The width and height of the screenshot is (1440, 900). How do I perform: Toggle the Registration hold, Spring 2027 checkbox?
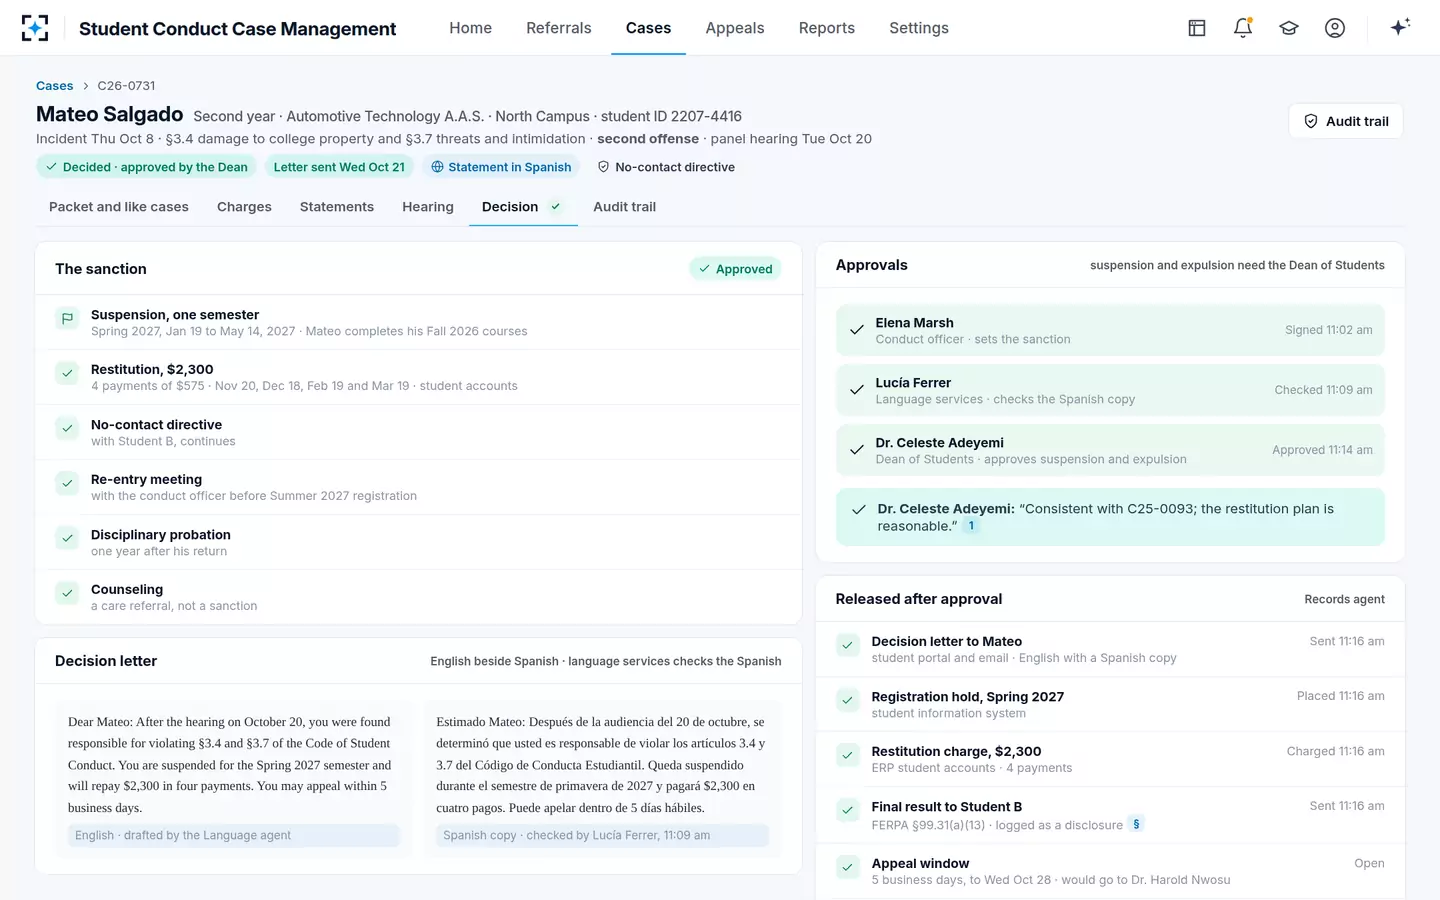pyautogui.click(x=847, y=701)
